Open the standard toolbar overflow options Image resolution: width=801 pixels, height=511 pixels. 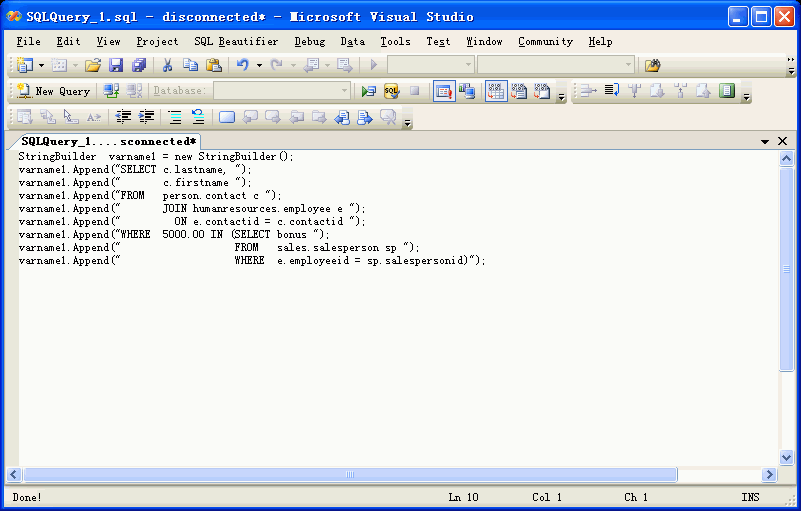click(x=791, y=66)
